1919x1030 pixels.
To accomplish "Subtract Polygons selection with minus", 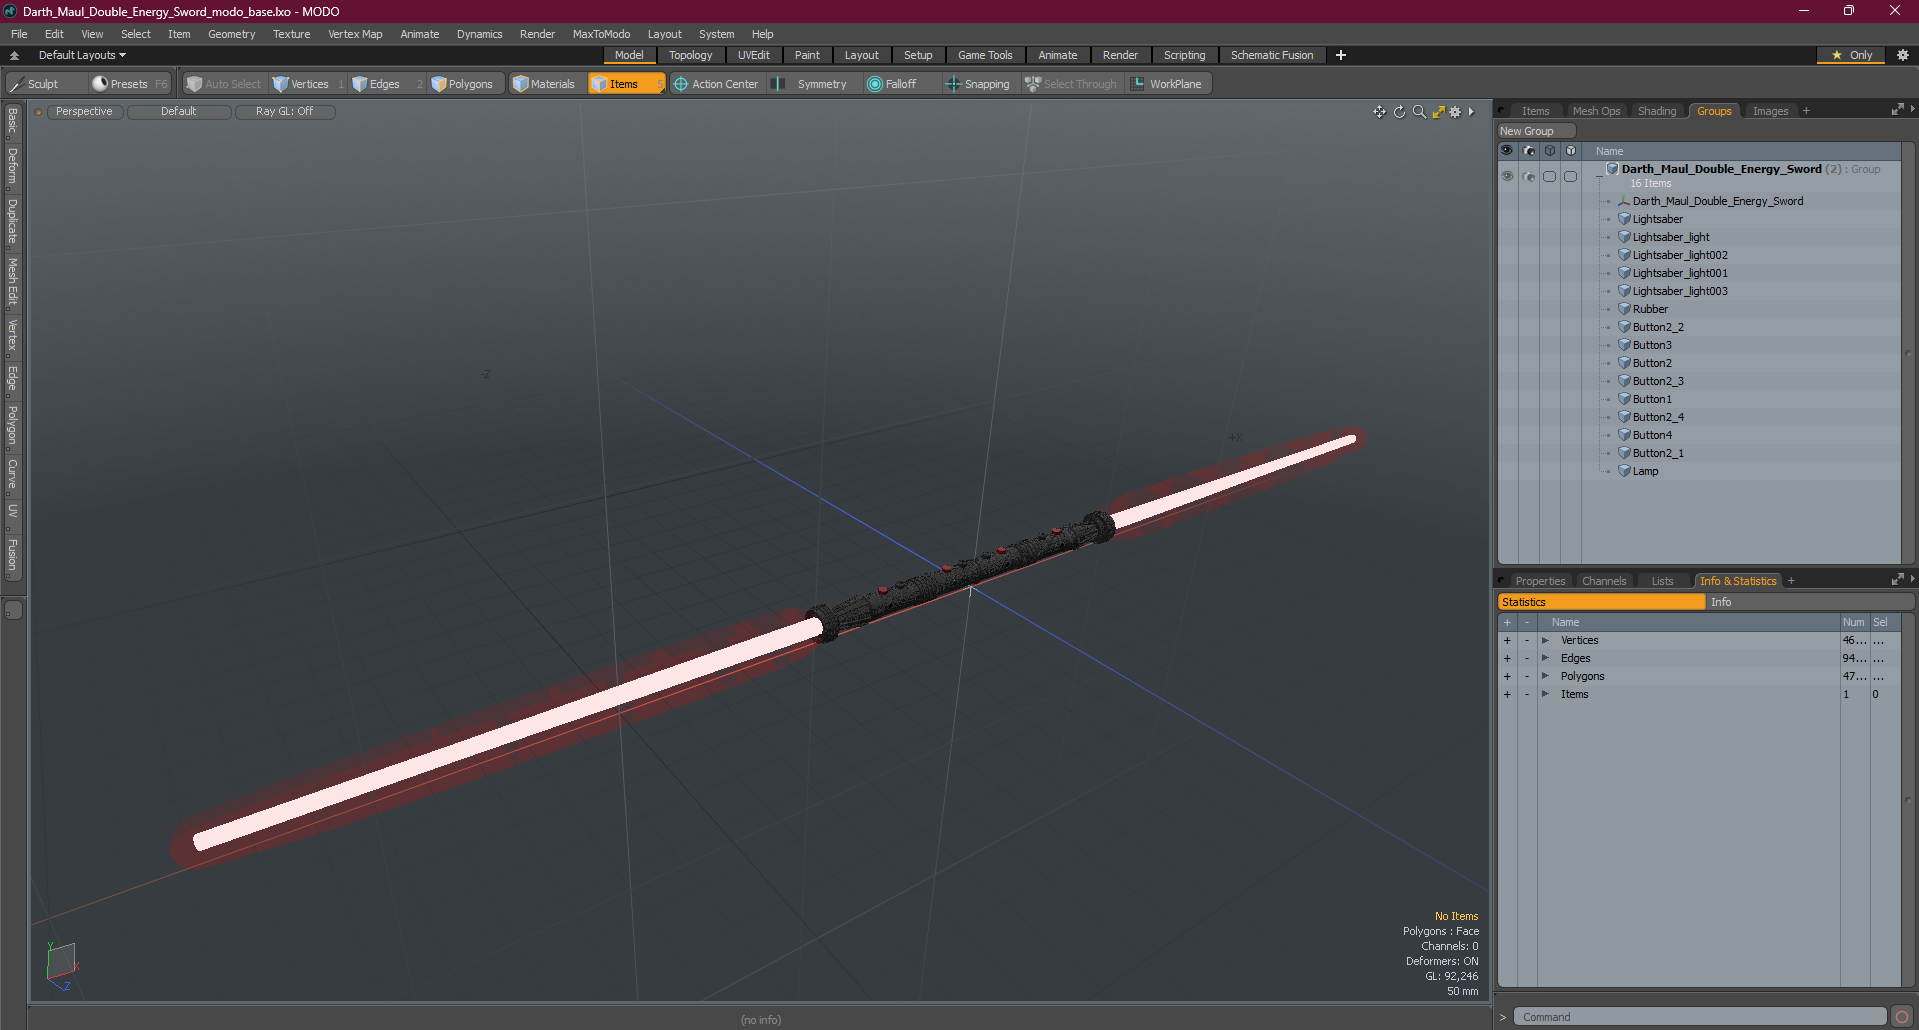I will (x=1526, y=676).
